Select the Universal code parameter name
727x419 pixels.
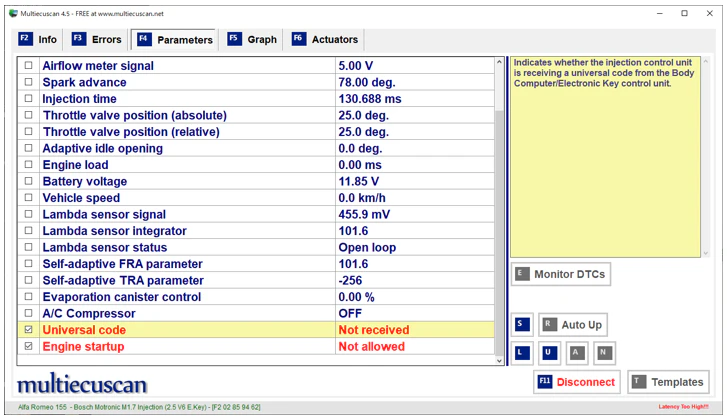coord(84,330)
